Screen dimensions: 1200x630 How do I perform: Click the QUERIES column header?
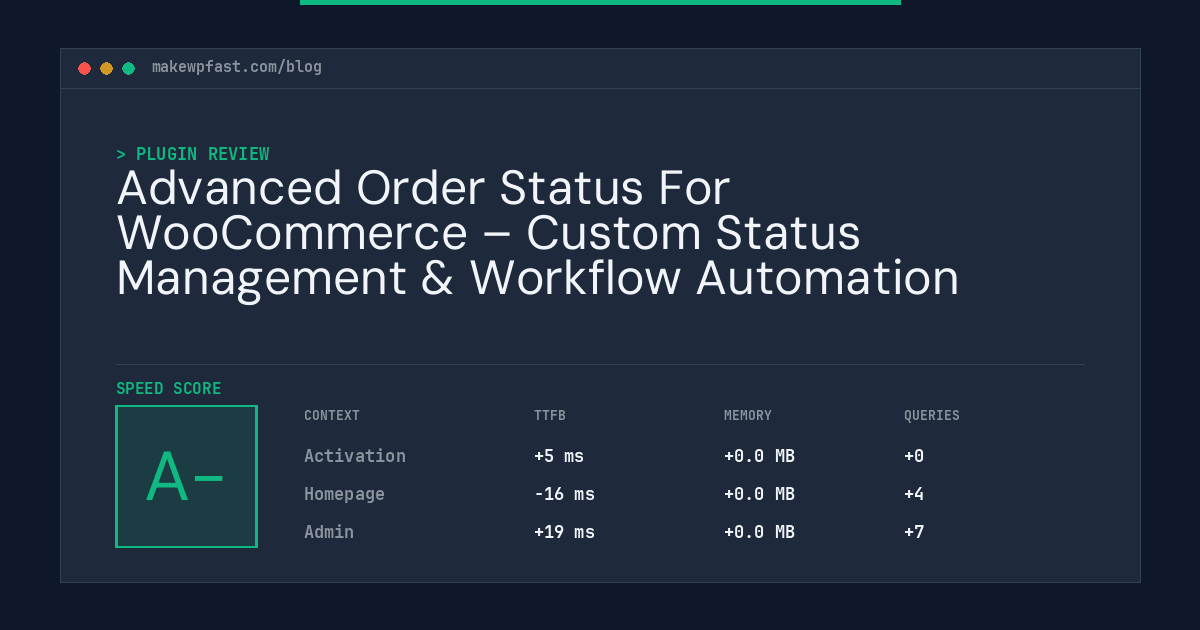(x=932, y=415)
